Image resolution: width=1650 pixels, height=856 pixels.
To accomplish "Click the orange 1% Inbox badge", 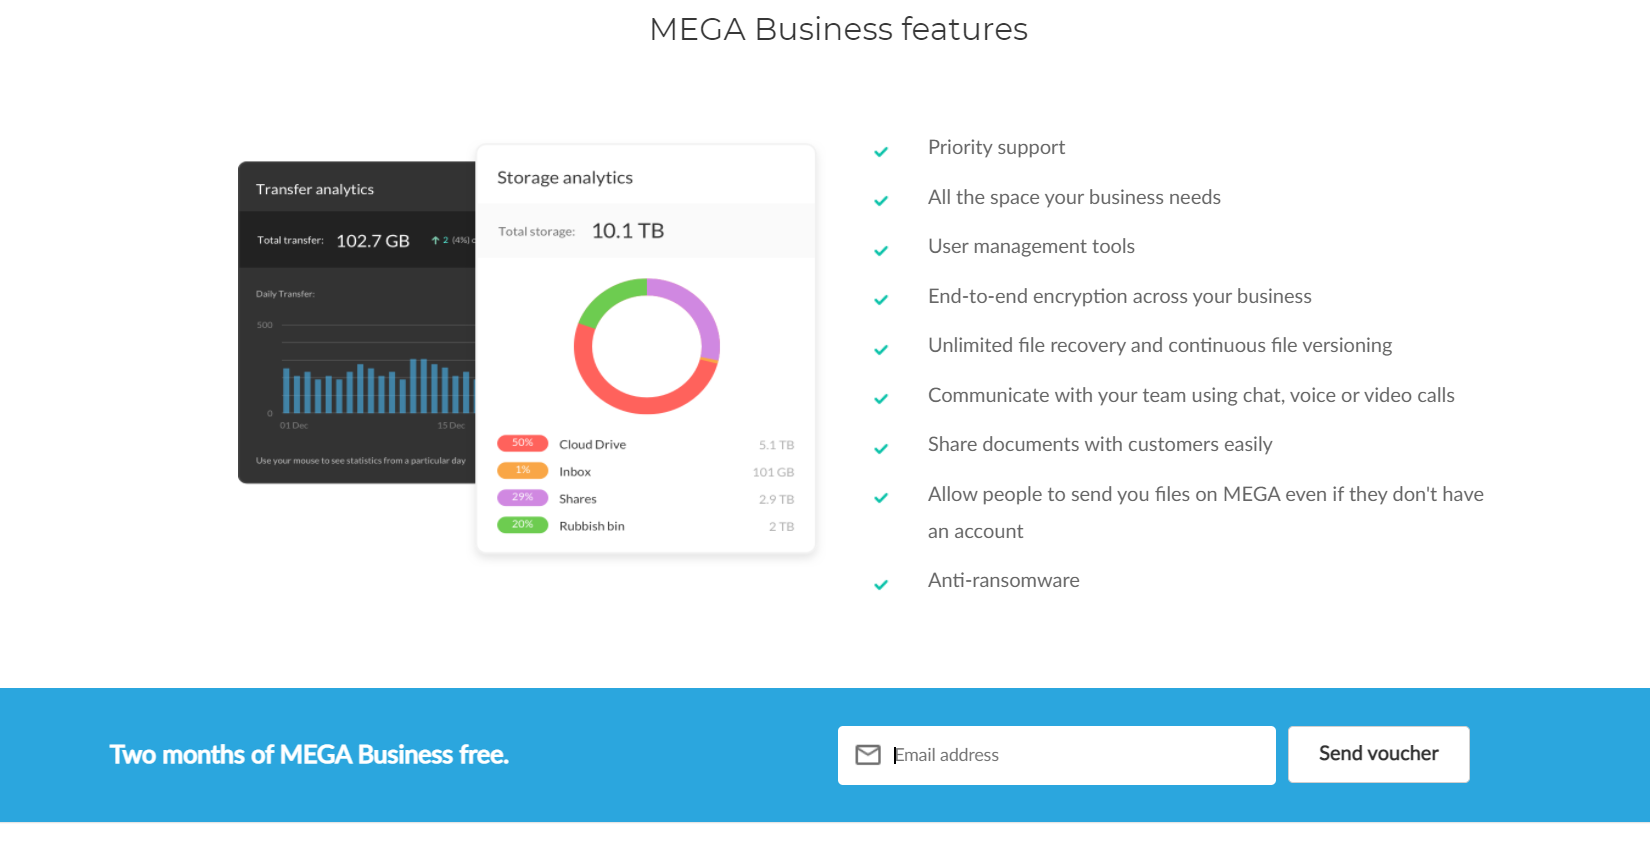I will point(522,470).
